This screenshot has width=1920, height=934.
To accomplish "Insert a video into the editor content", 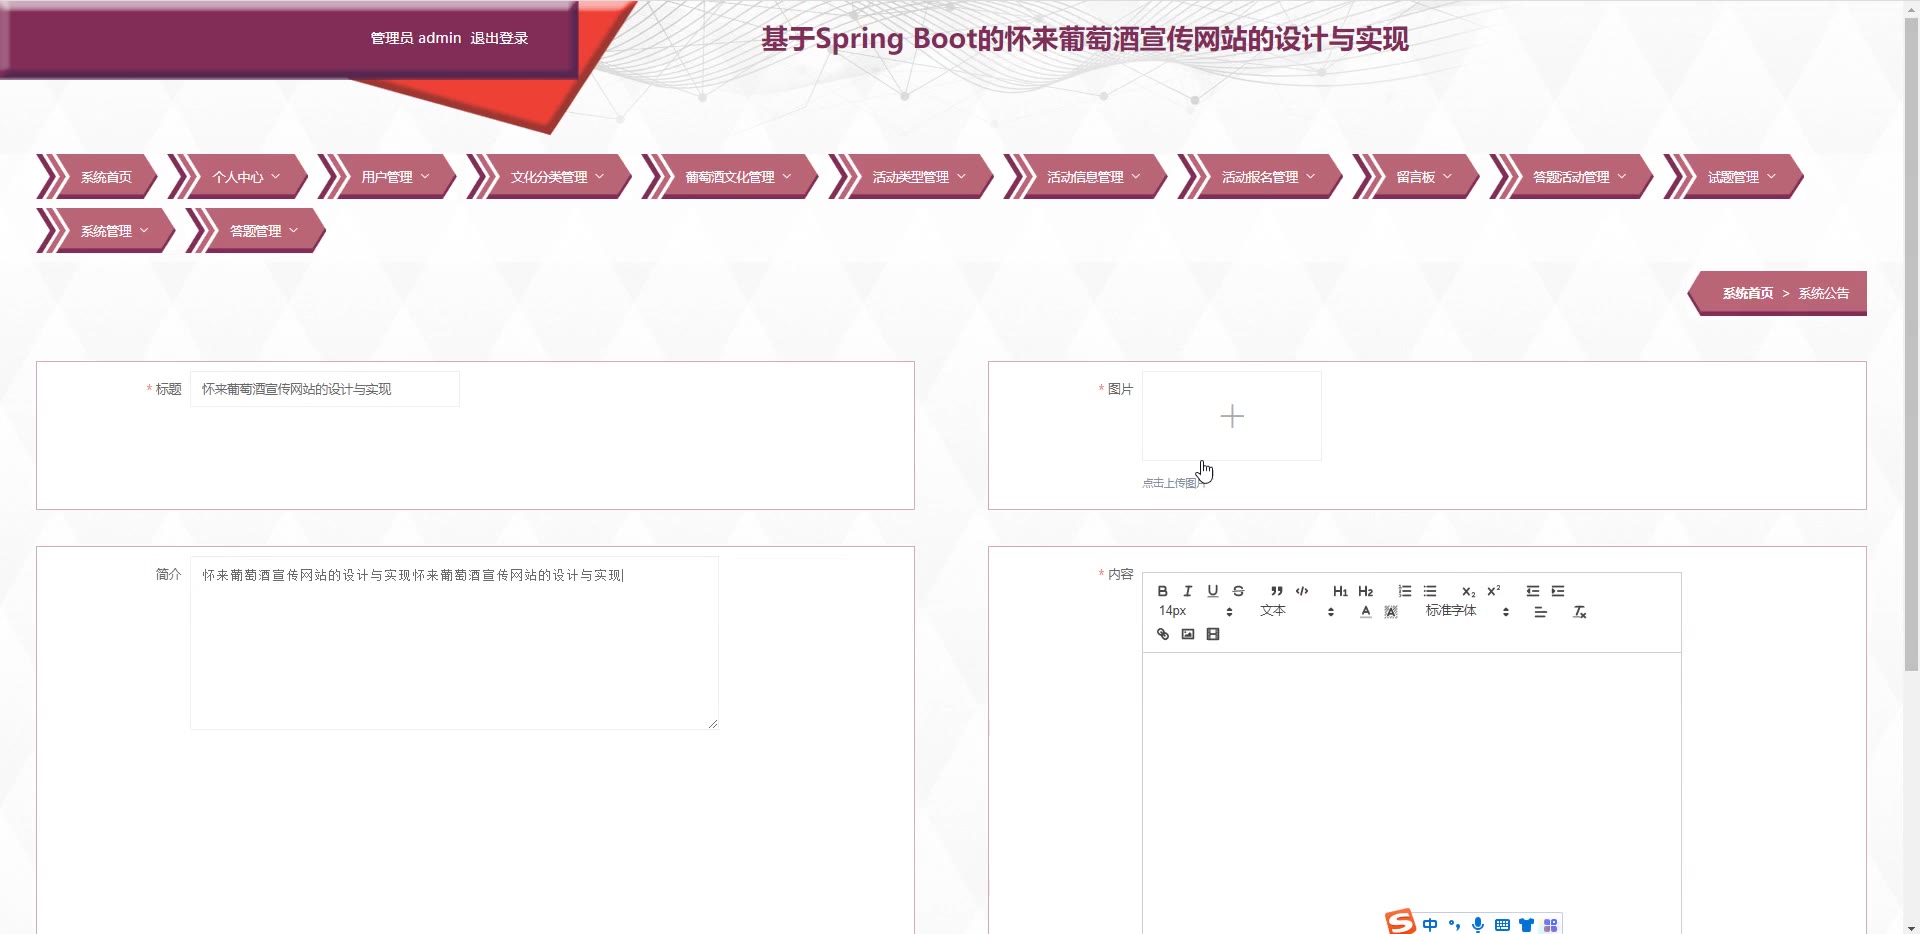I will 1213,634.
